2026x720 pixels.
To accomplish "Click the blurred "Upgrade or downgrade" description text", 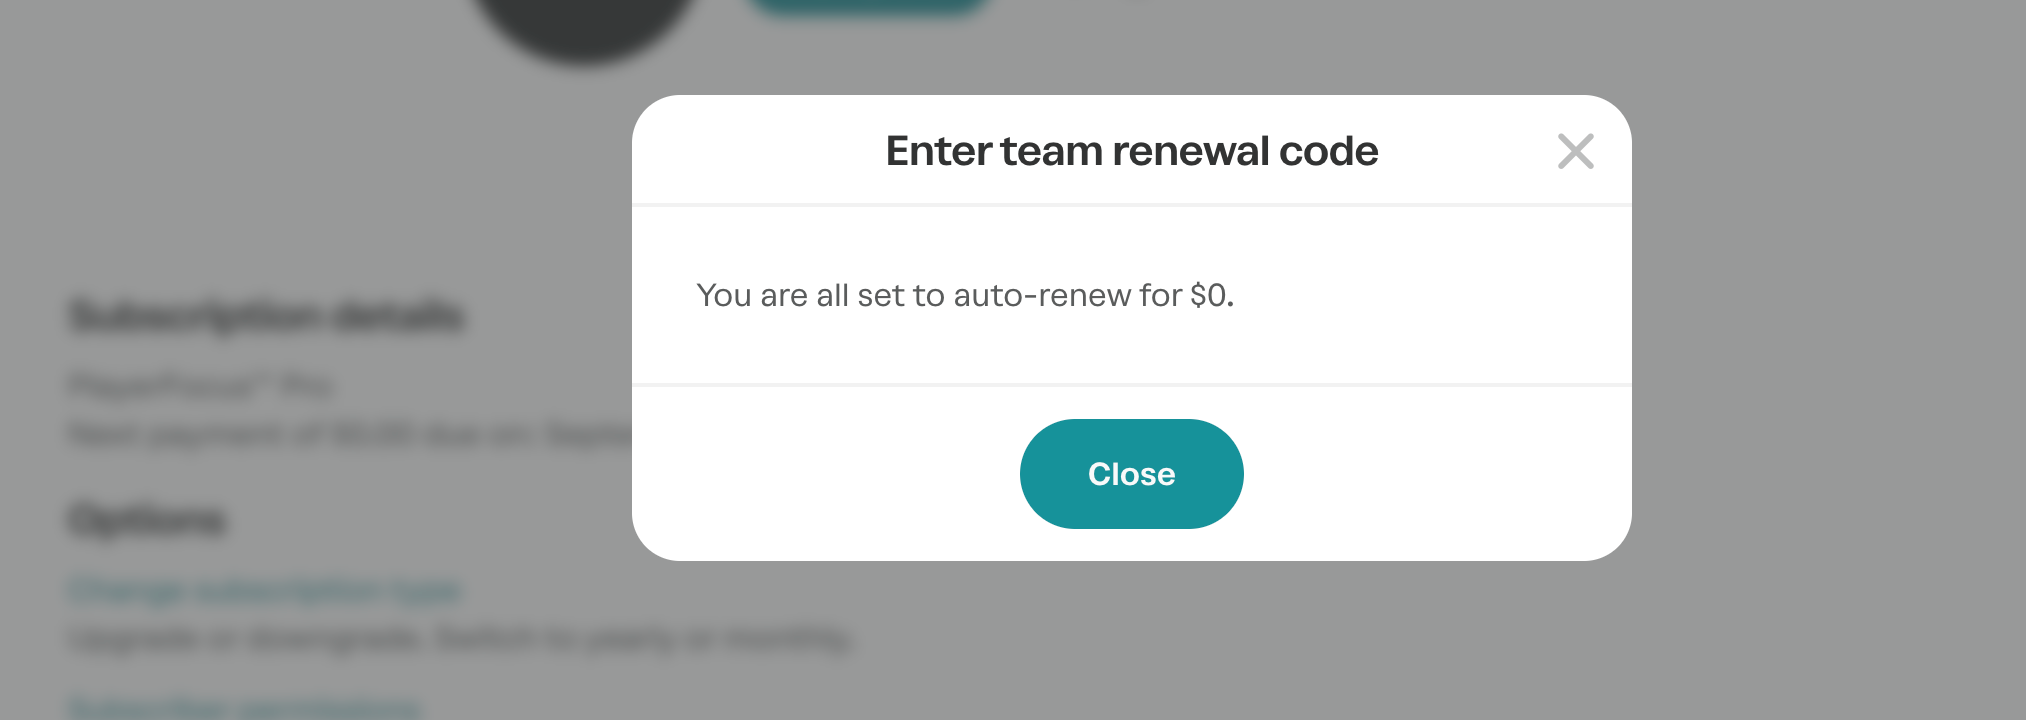I will [461, 638].
